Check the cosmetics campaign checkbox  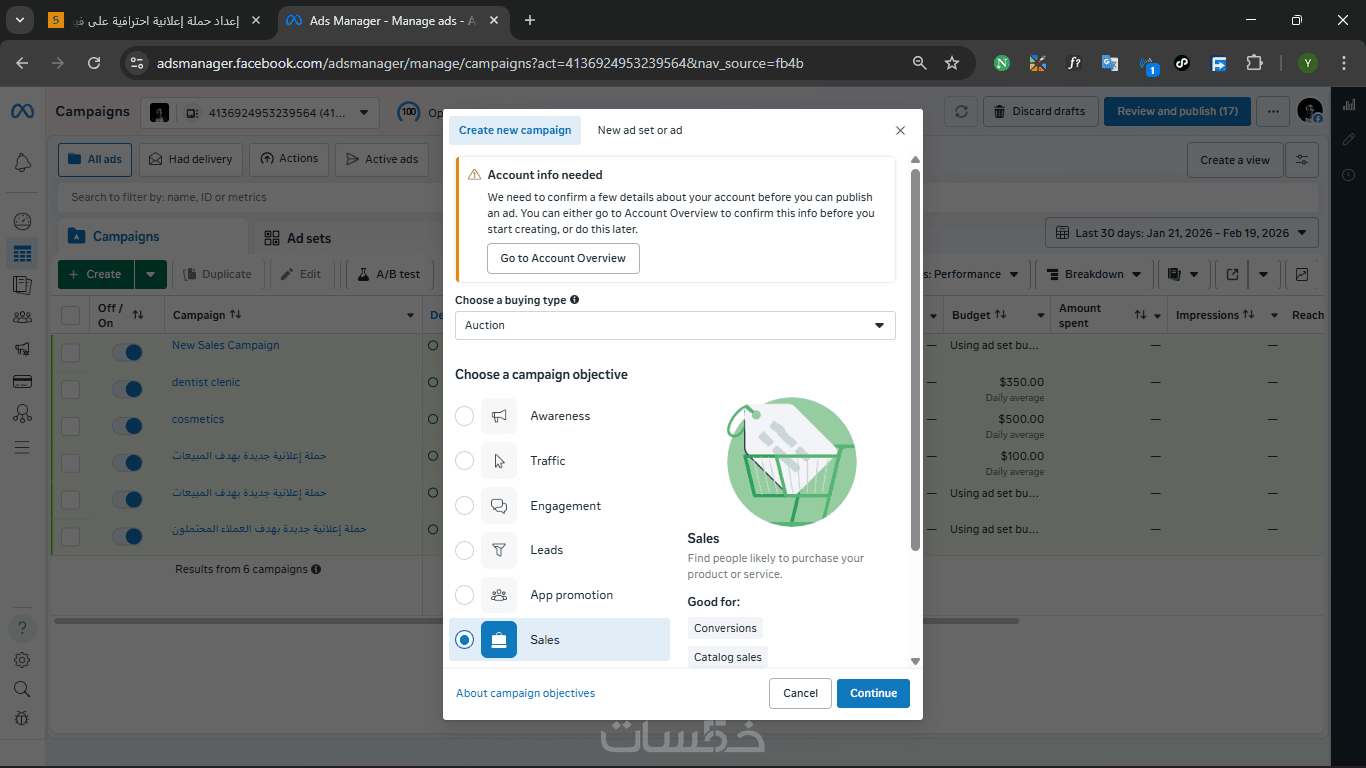pyautogui.click(x=70, y=426)
